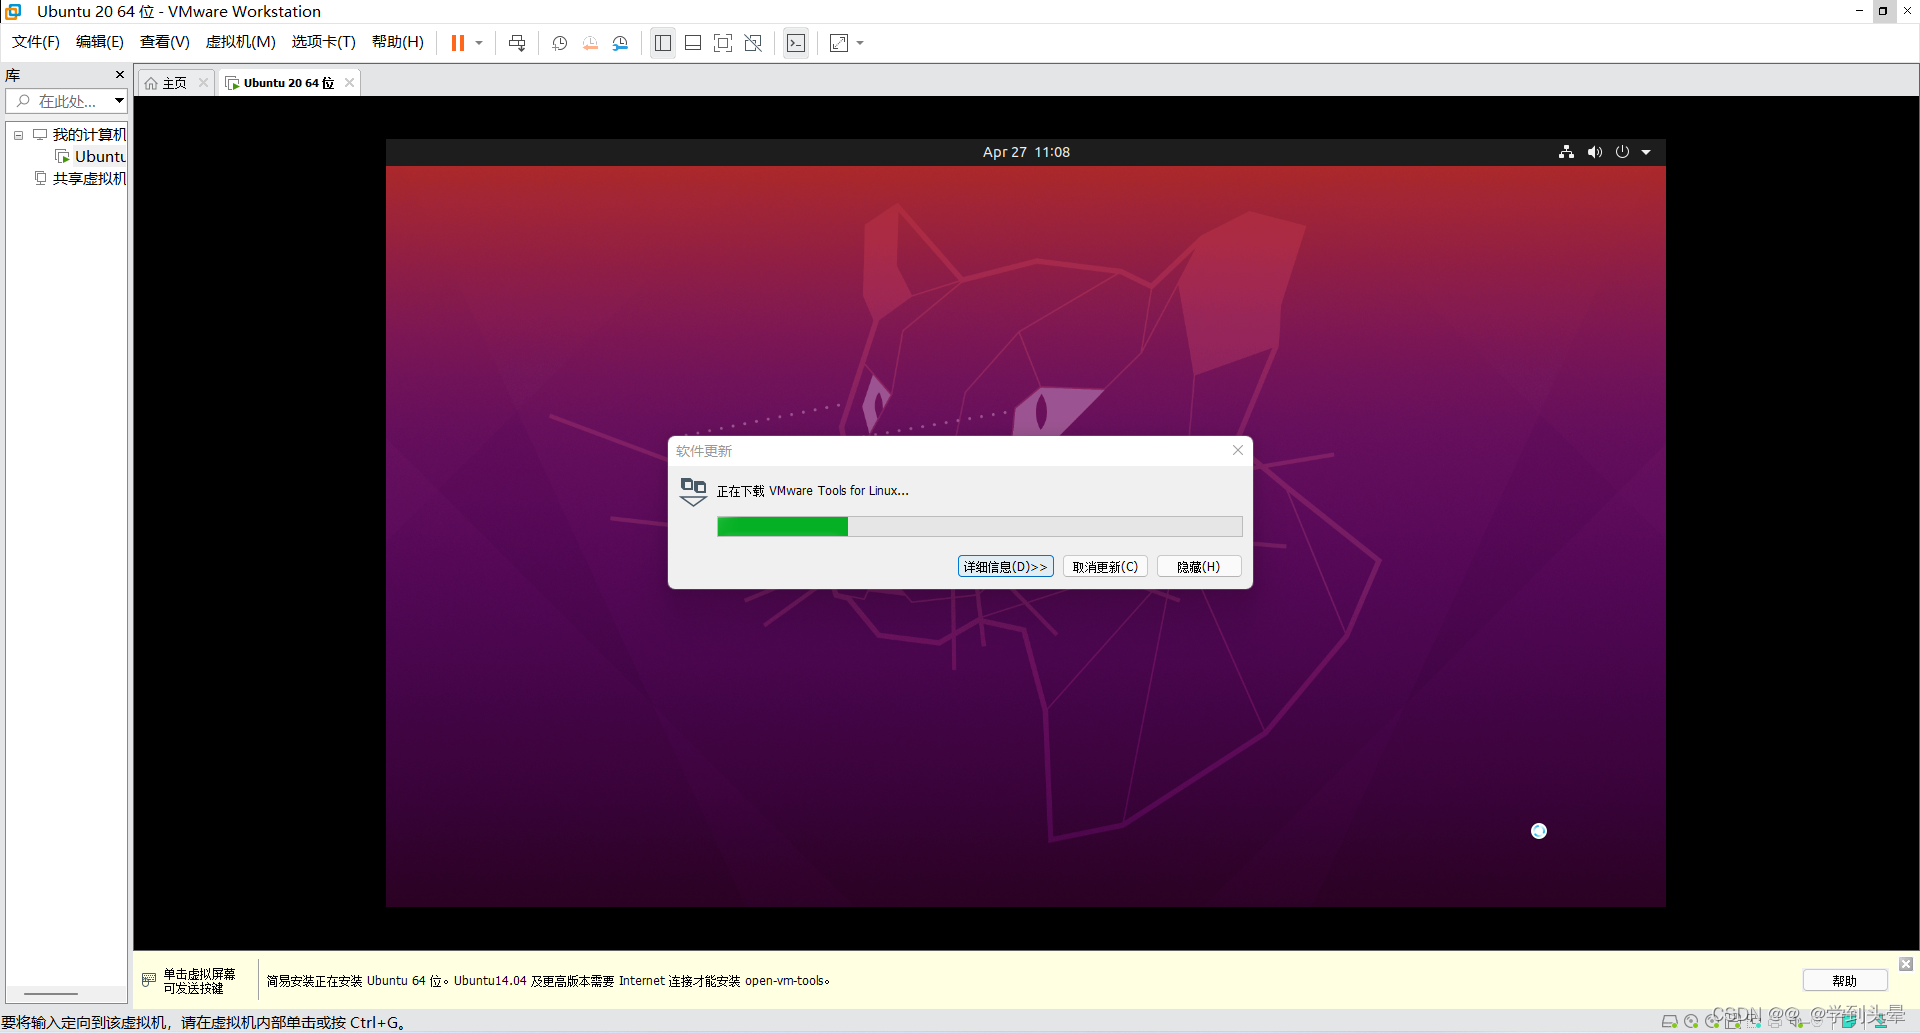Open the 帮助(H) menu
The height and width of the screenshot is (1033, 1920).
pyautogui.click(x=398, y=42)
